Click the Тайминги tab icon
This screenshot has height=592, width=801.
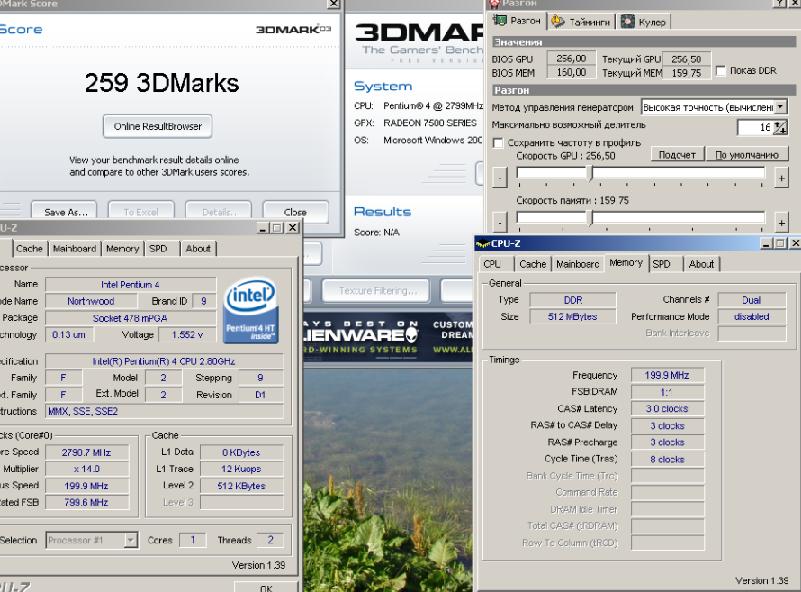click(x=558, y=21)
